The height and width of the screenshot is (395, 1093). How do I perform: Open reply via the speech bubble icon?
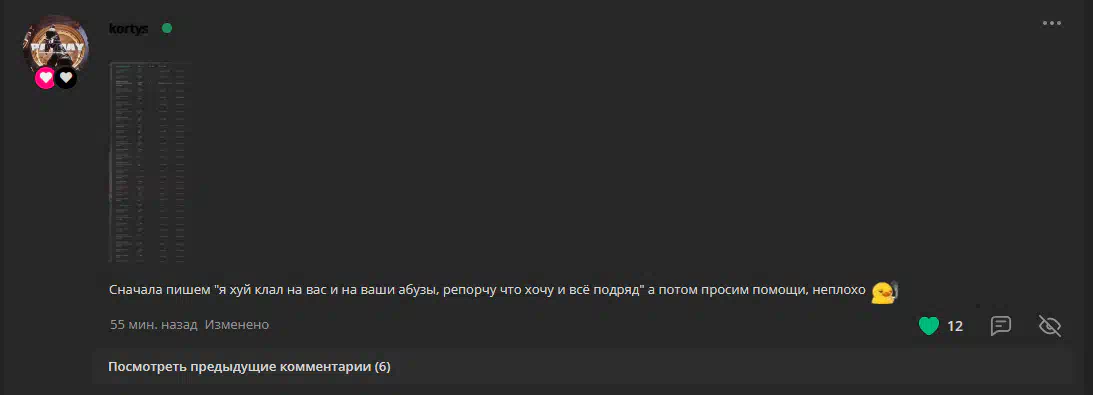(x=1001, y=325)
